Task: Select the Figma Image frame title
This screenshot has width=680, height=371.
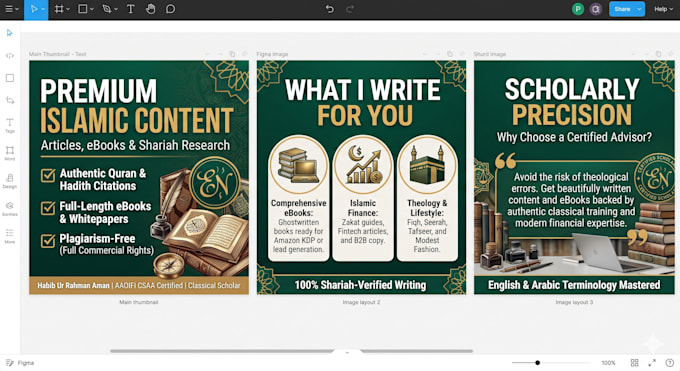Action: (x=272, y=54)
